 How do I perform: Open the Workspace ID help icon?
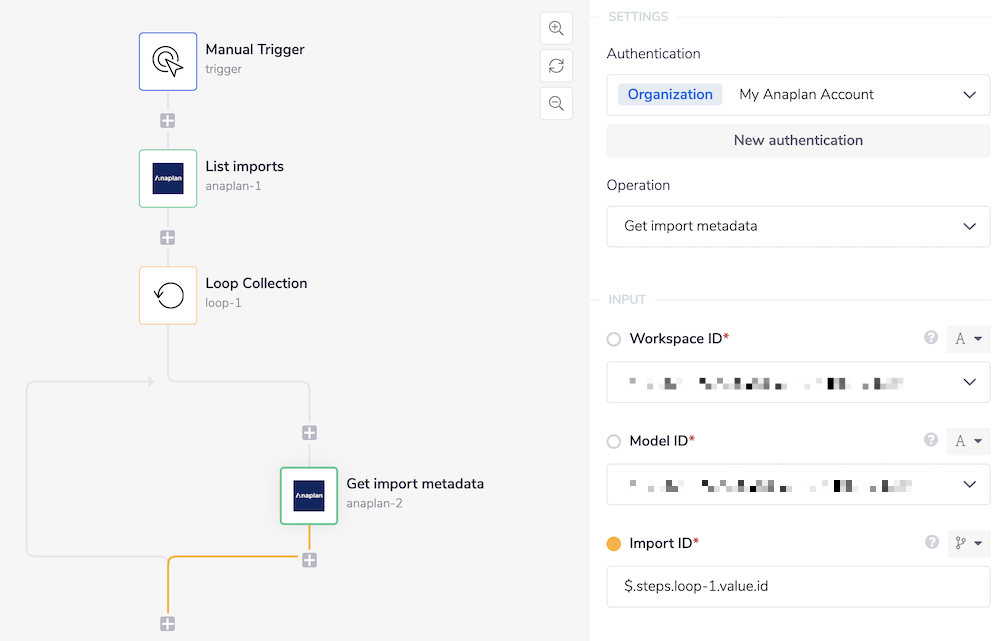click(x=930, y=338)
